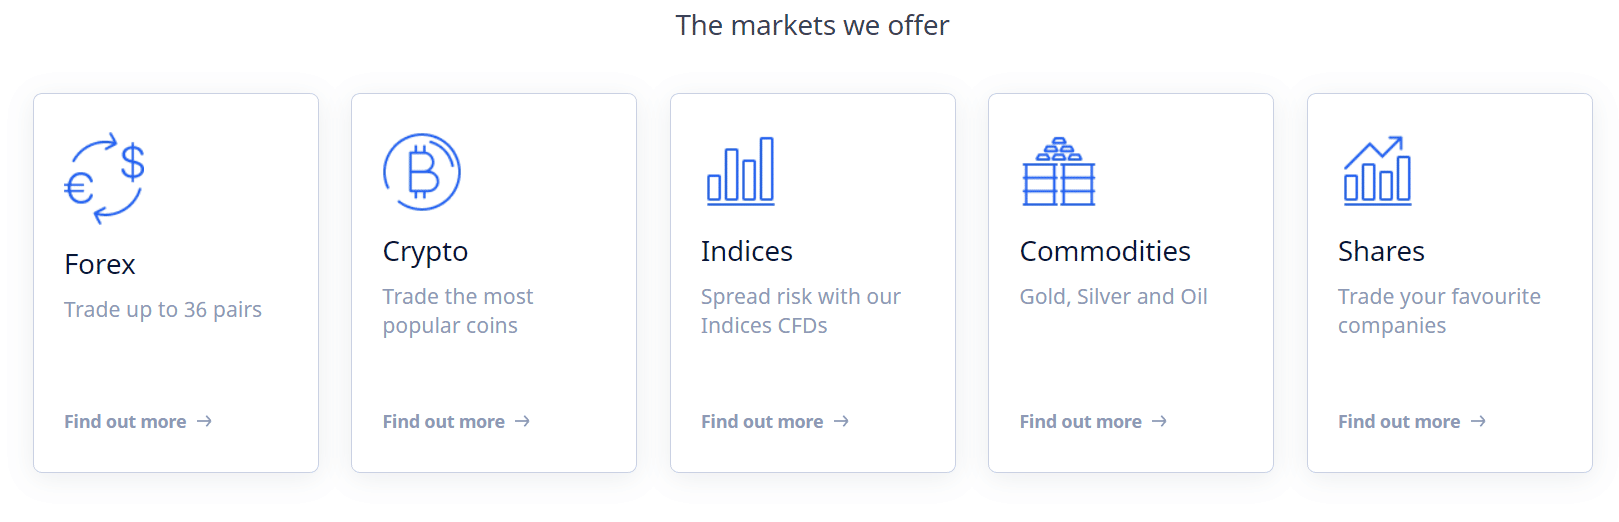Viewport: 1619px width, 522px height.
Task: Click the "Trade up to 36 pairs" description
Action: click(x=163, y=310)
